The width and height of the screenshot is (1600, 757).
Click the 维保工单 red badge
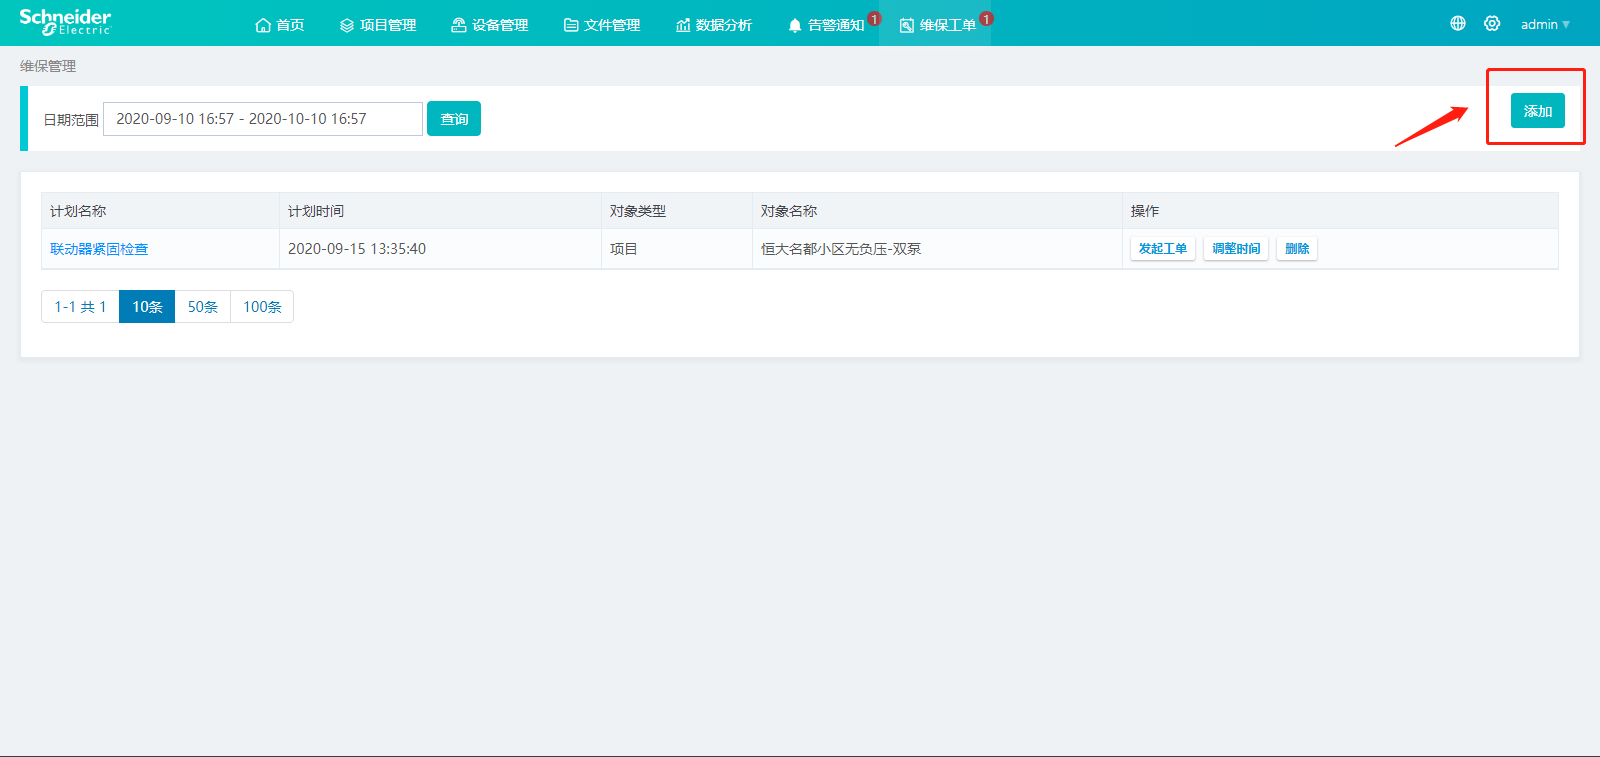pos(986,18)
